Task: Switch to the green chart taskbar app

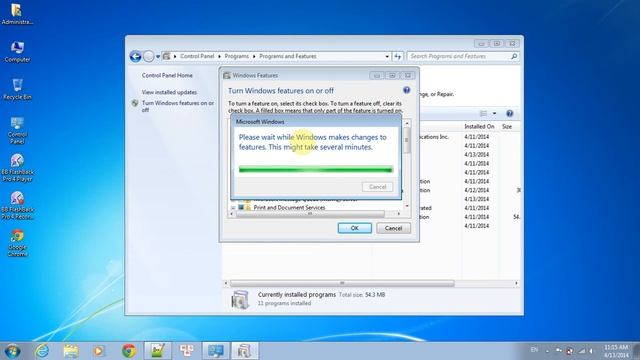Action: (x=158, y=351)
